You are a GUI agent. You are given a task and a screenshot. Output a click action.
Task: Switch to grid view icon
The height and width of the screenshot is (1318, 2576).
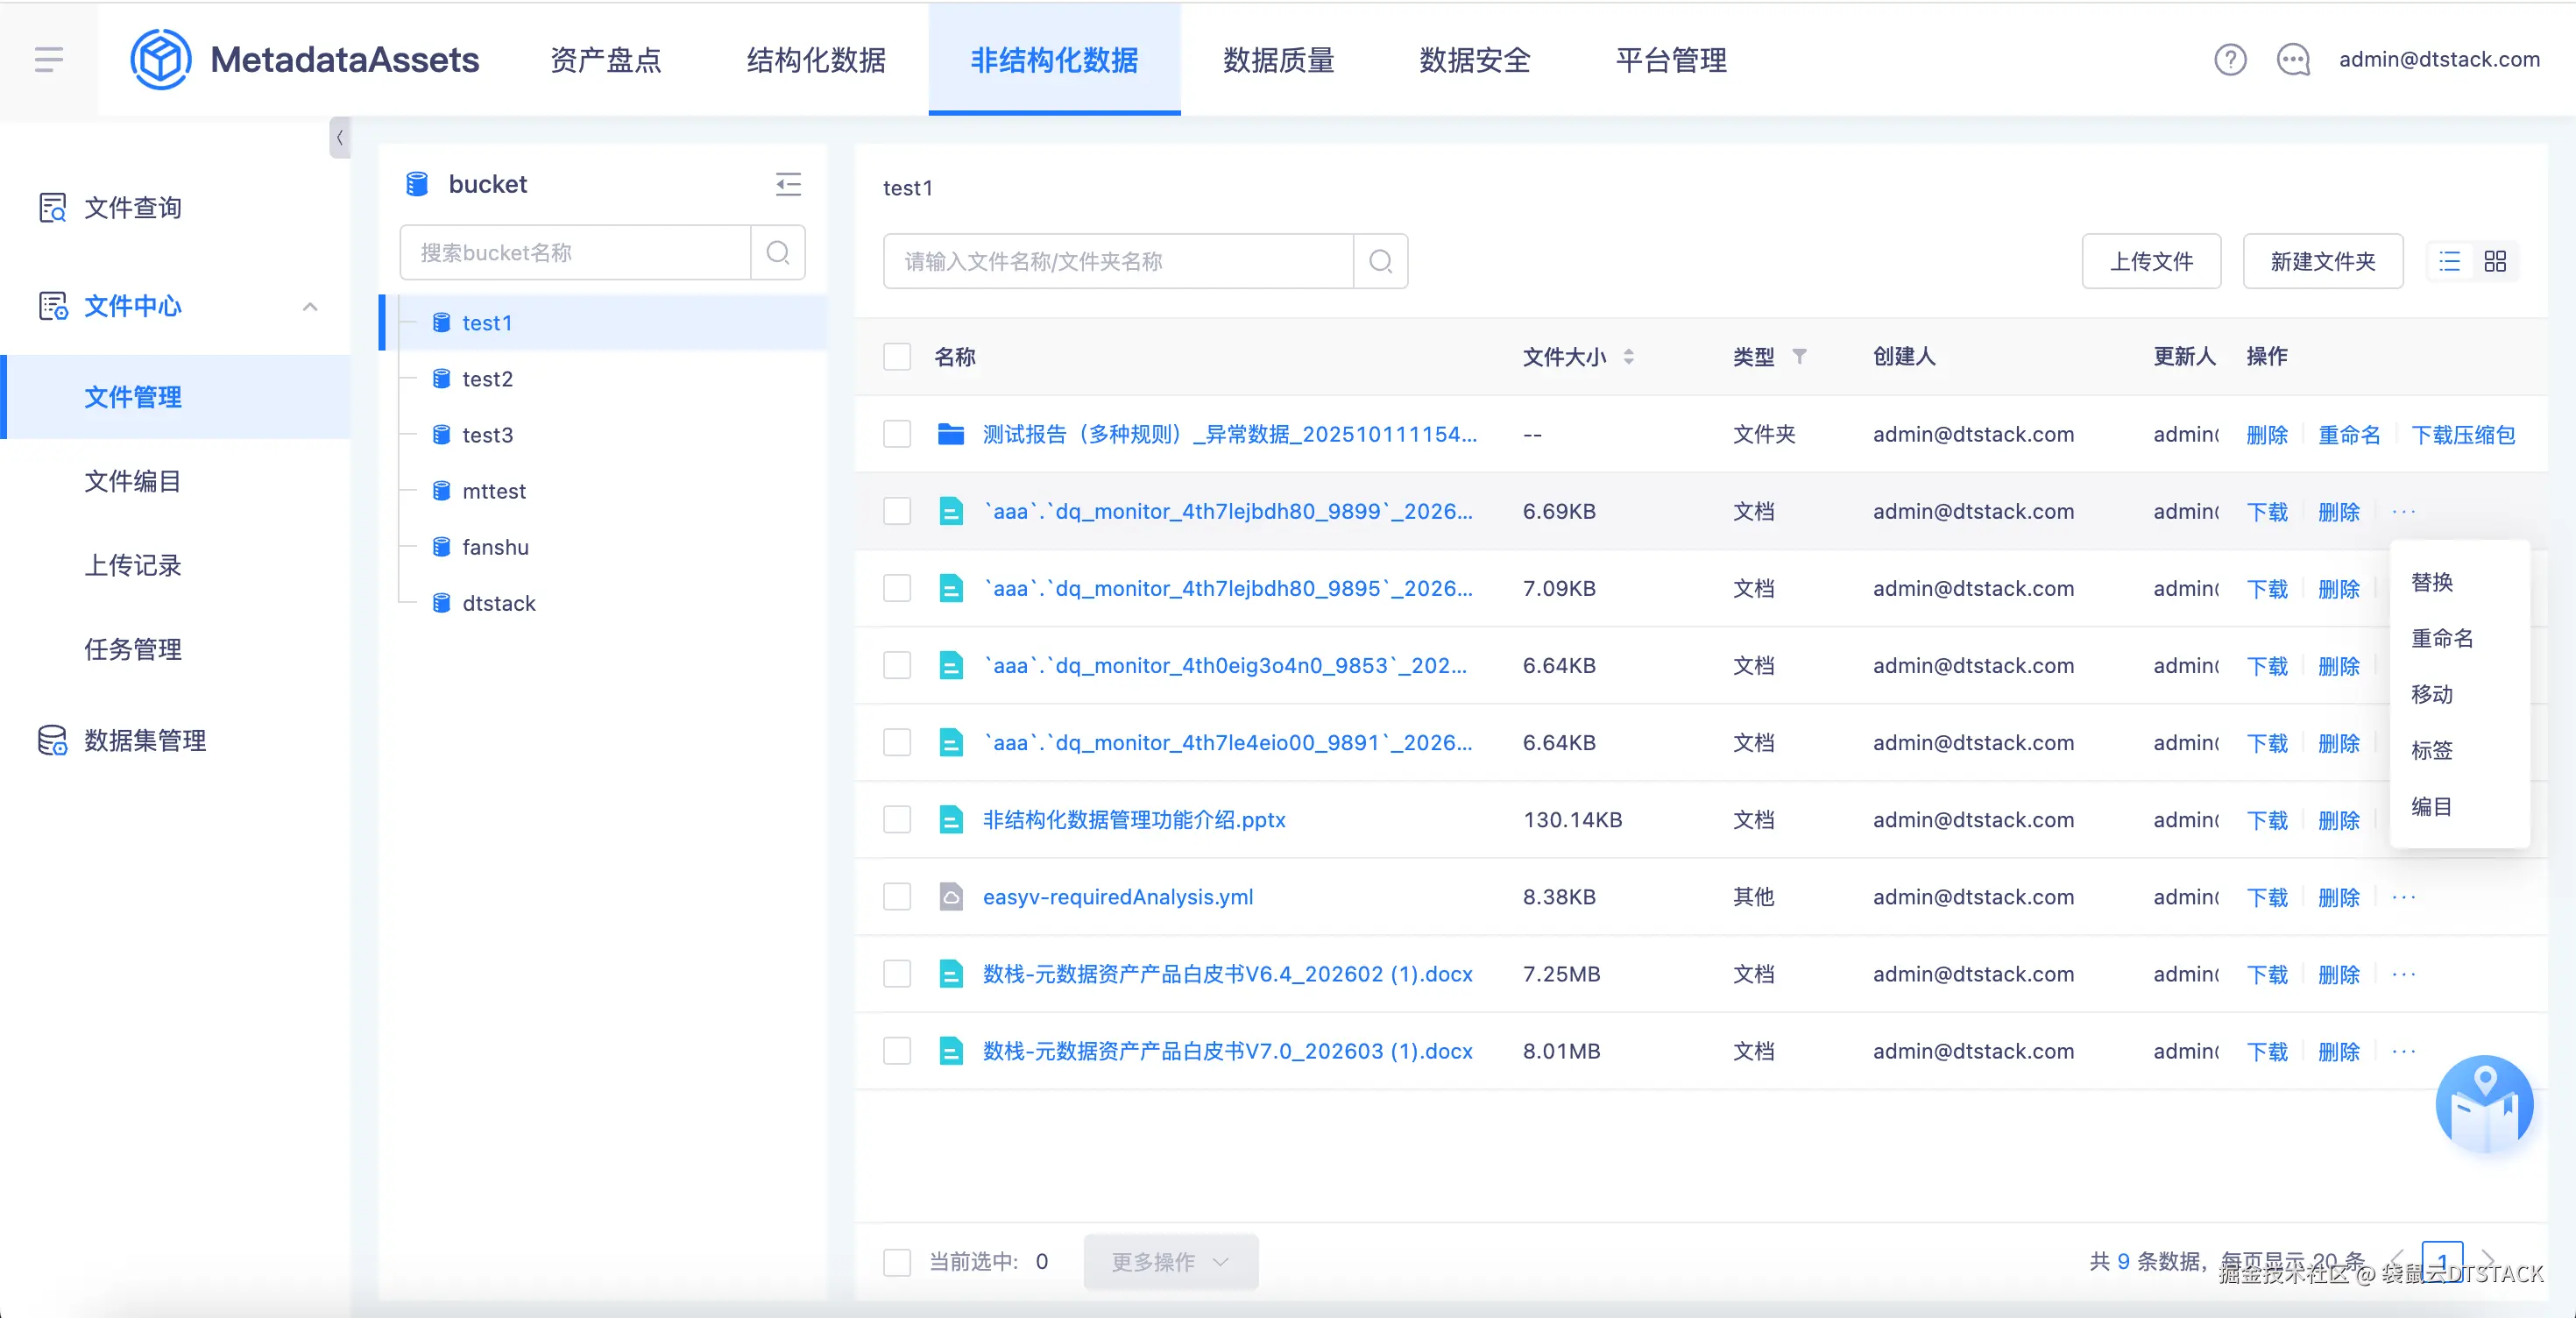pos(2495,261)
